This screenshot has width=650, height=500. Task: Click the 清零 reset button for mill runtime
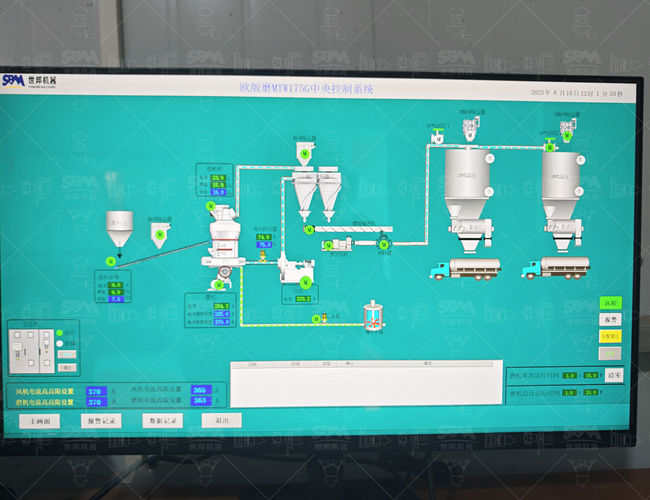(x=615, y=376)
